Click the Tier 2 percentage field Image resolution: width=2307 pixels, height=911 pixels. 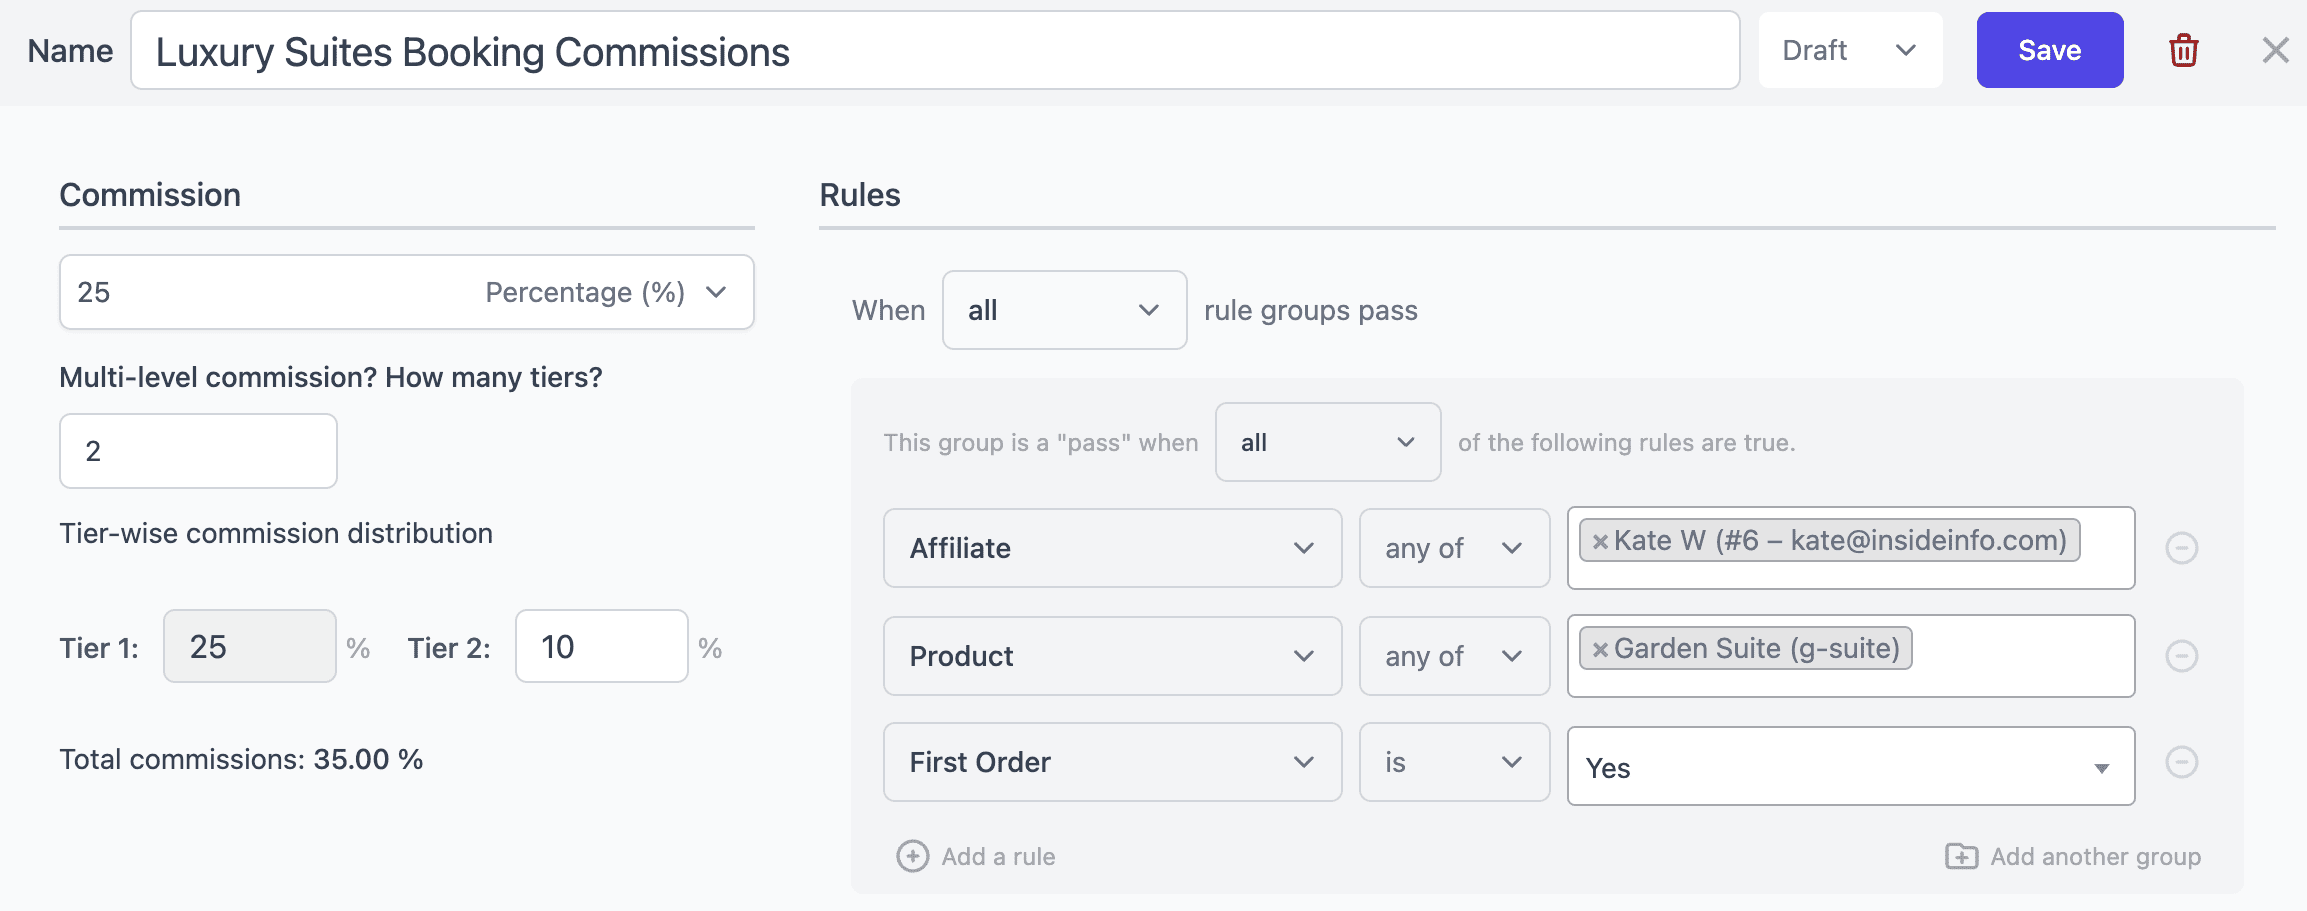[x=602, y=646]
